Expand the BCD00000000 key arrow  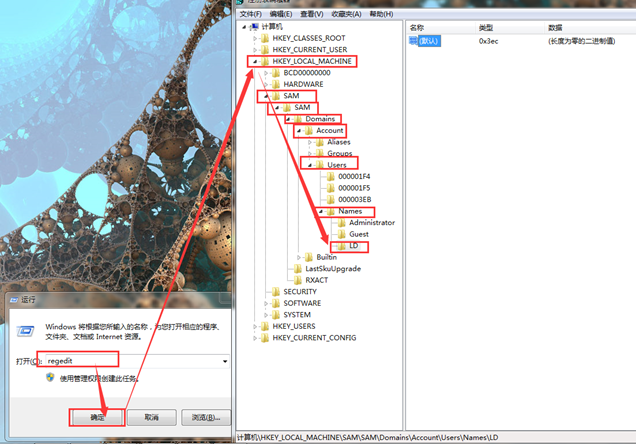pyautogui.click(x=266, y=73)
